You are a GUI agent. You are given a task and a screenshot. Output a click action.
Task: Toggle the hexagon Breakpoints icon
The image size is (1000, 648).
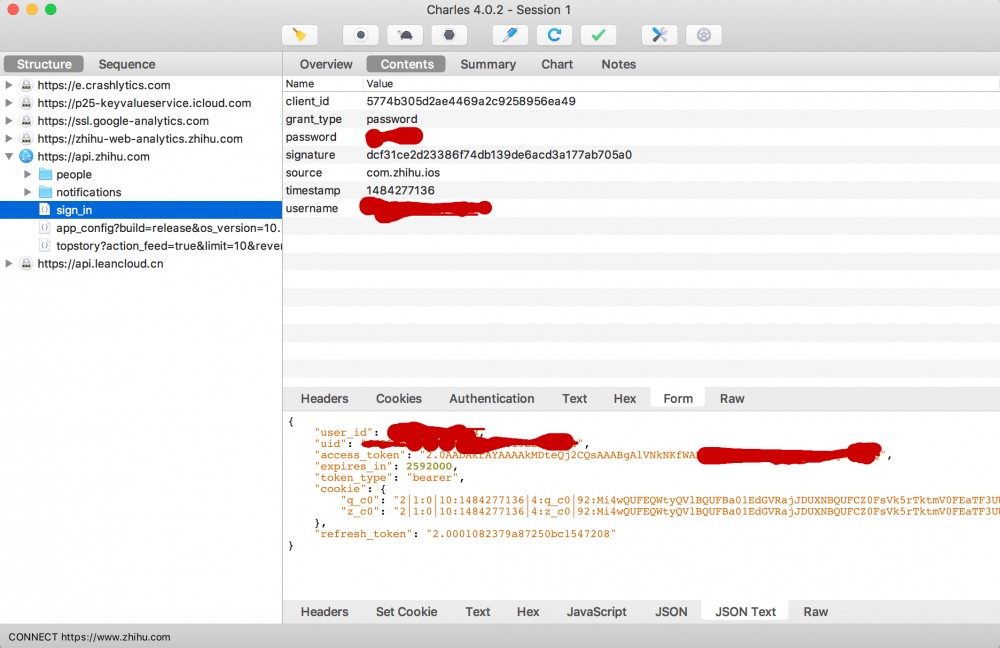450,35
